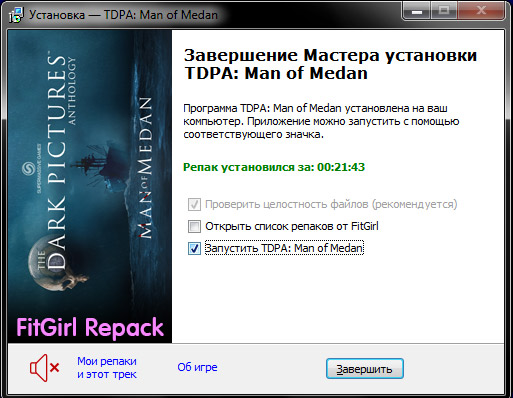The height and width of the screenshot is (398, 513).
Task: Click the Man of Medan cover artwork
Action: click(90, 186)
